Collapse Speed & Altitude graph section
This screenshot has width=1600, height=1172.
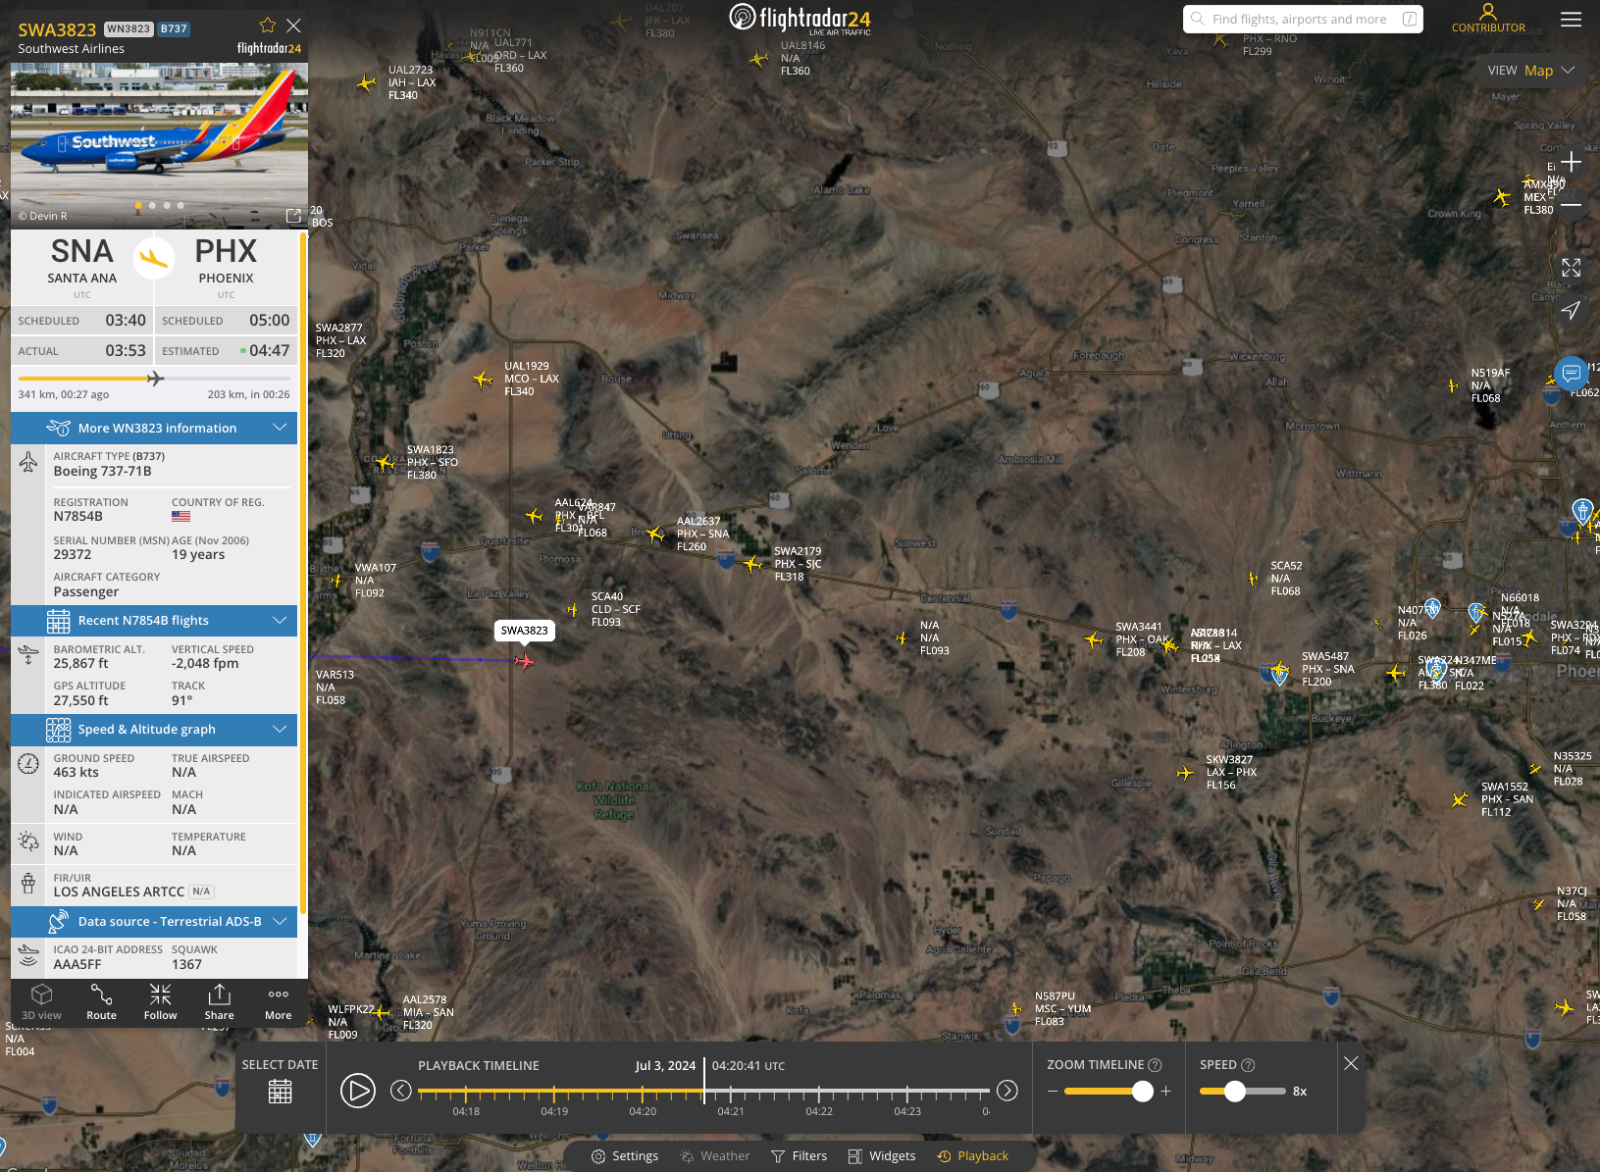click(x=154, y=730)
